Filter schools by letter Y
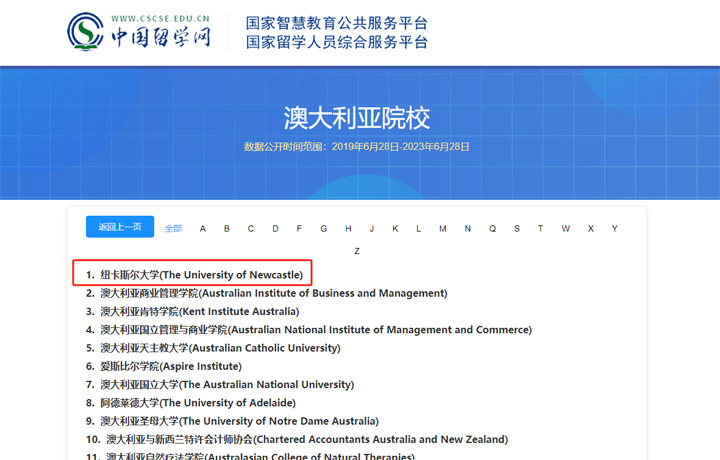 click(x=614, y=229)
